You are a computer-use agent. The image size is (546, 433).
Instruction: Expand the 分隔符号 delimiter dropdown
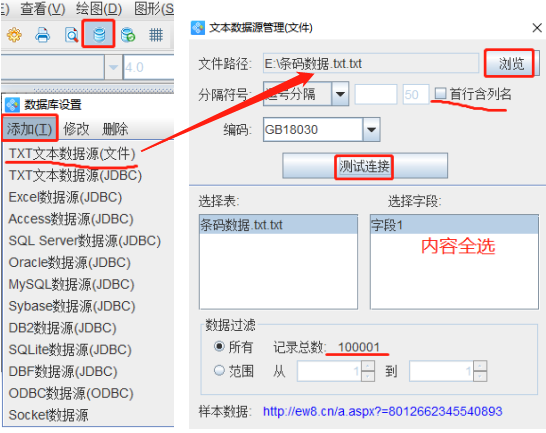340,94
